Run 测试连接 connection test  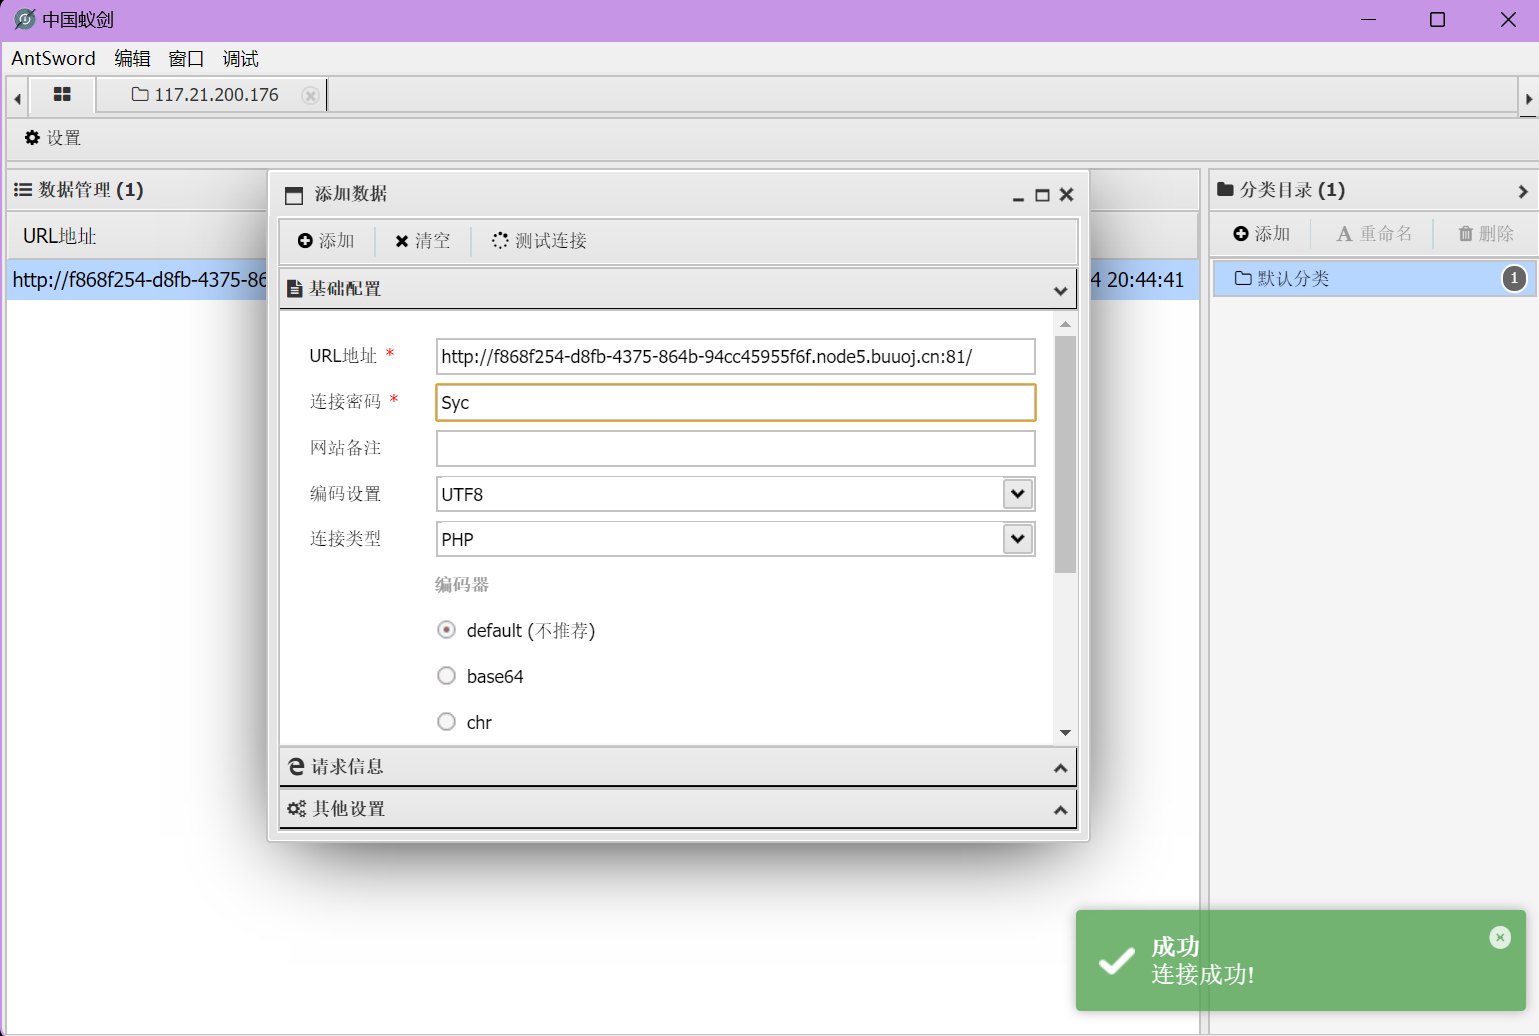539,241
